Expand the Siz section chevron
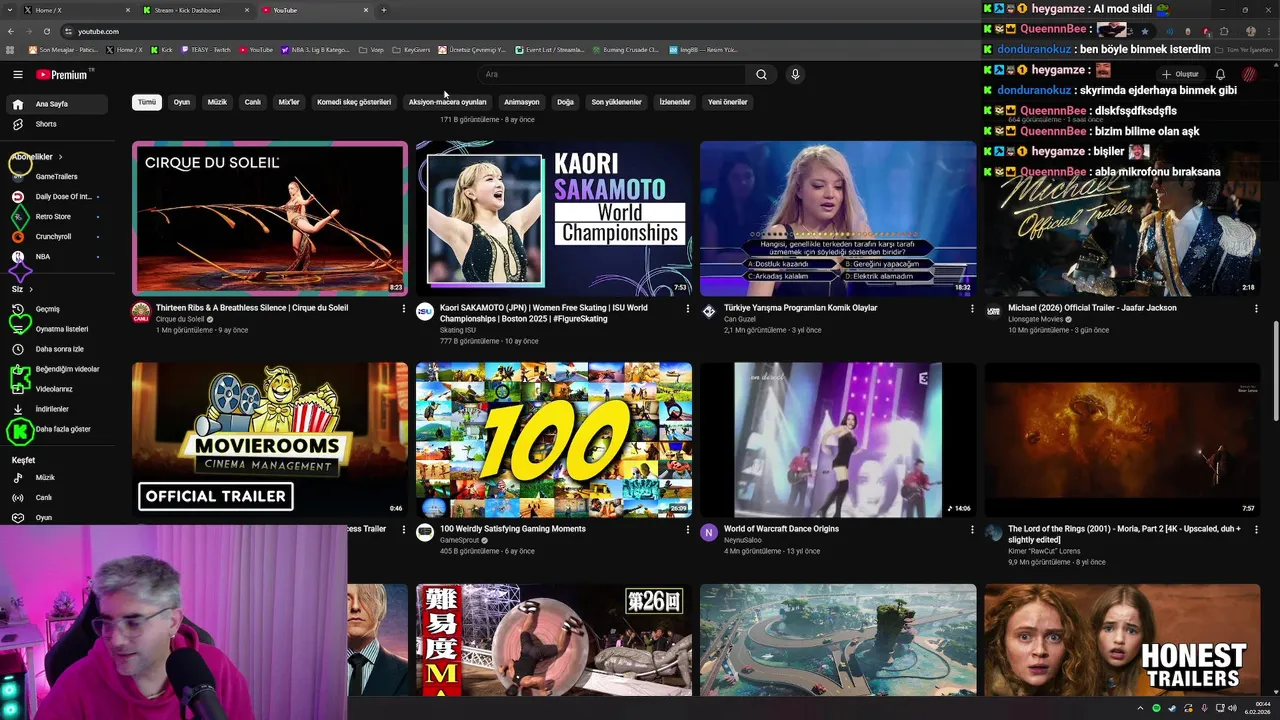The width and height of the screenshot is (1280, 720). tap(30, 289)
